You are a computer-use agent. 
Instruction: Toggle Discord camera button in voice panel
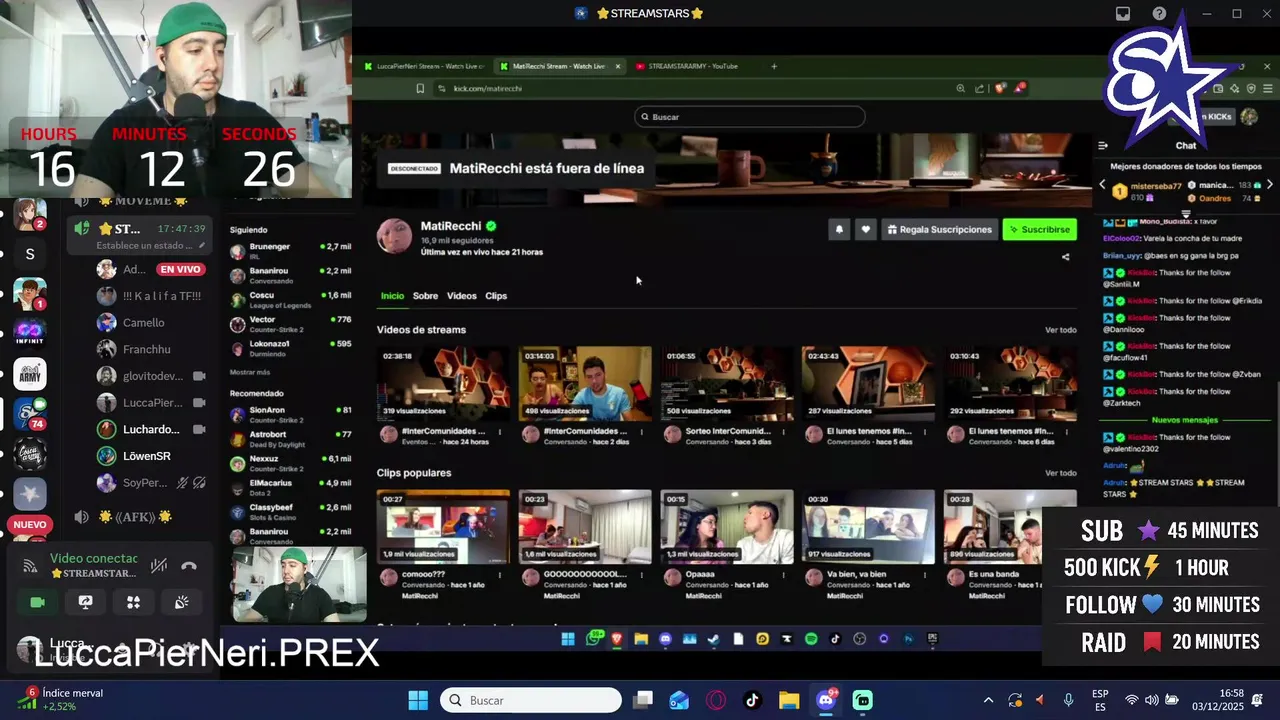click(37, 602)
